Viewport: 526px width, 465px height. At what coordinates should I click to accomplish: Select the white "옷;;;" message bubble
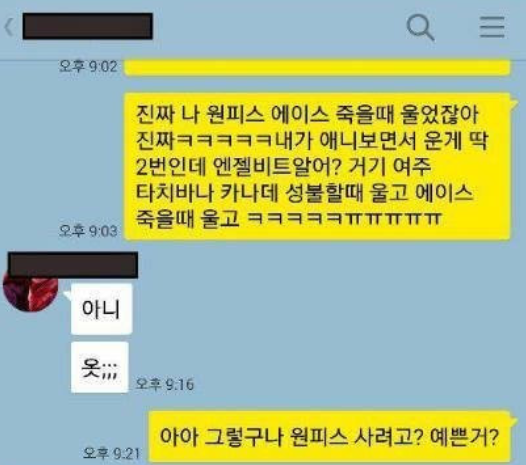click(100, 367)
